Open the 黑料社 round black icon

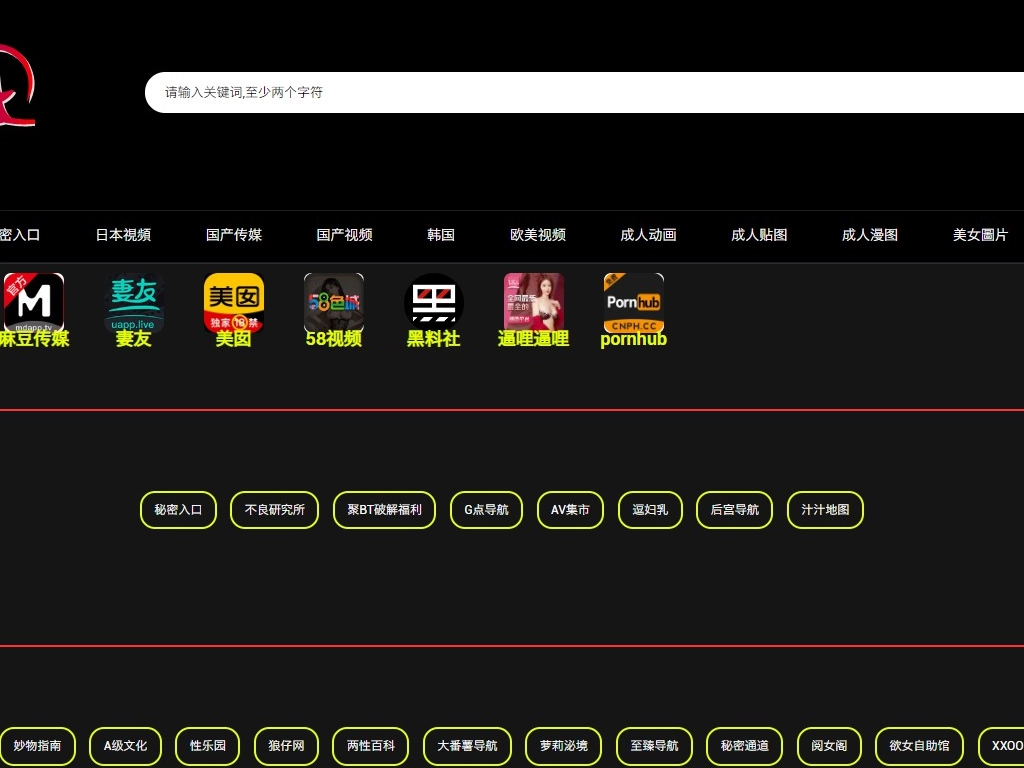[434, 303]
